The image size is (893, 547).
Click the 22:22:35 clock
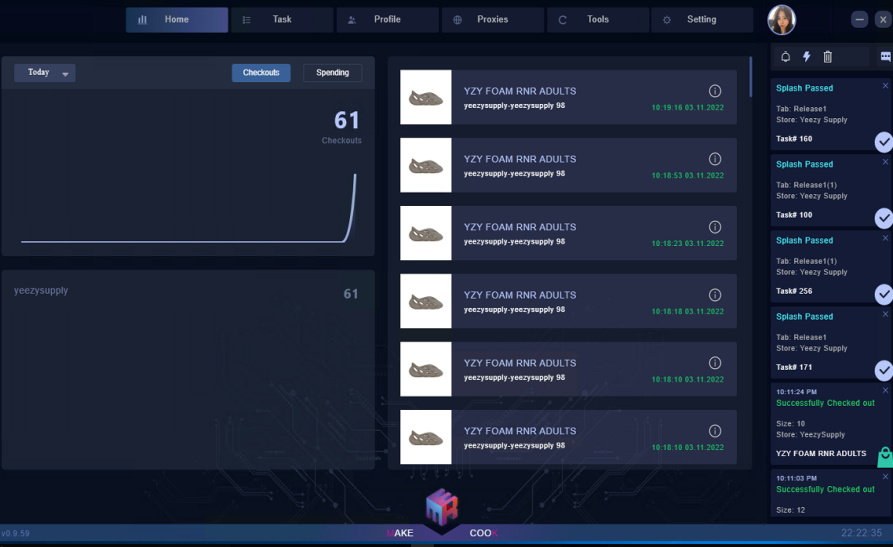861,533
